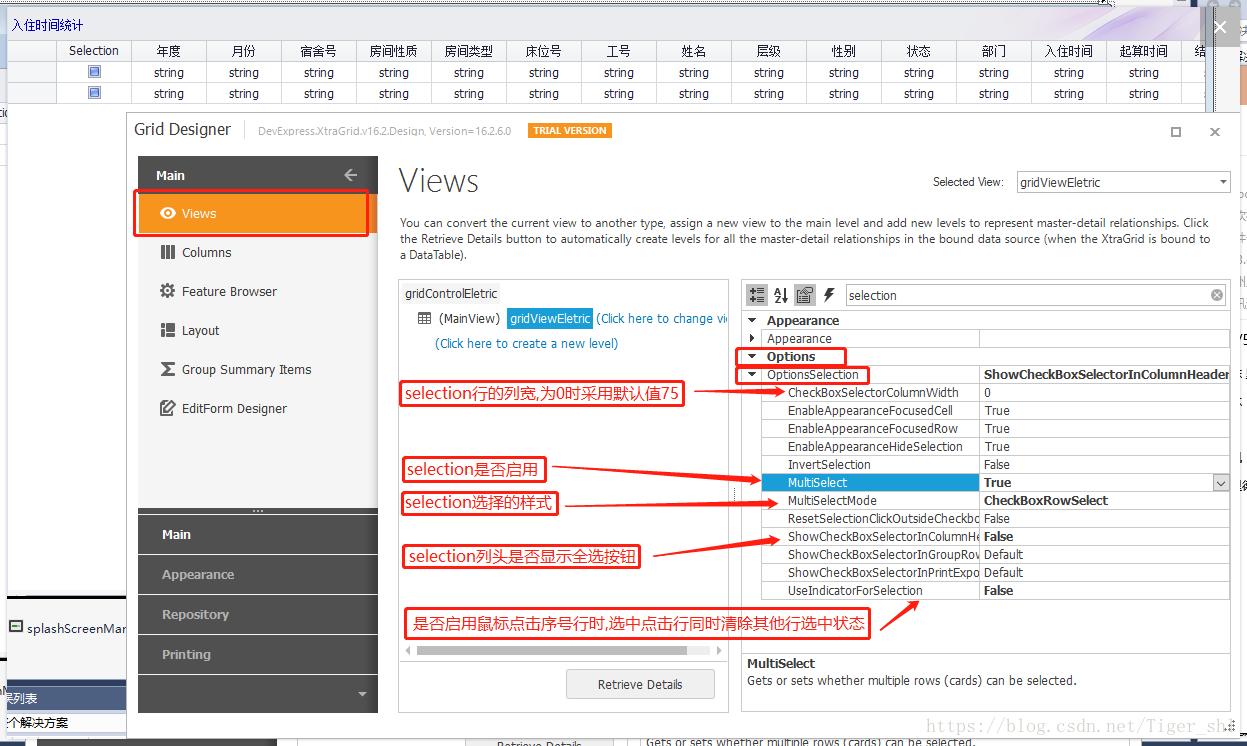Maximize the Grid Designer window
This screenshot has height=746, width=1247.
pyautogui.click(x=1176, y=132)
